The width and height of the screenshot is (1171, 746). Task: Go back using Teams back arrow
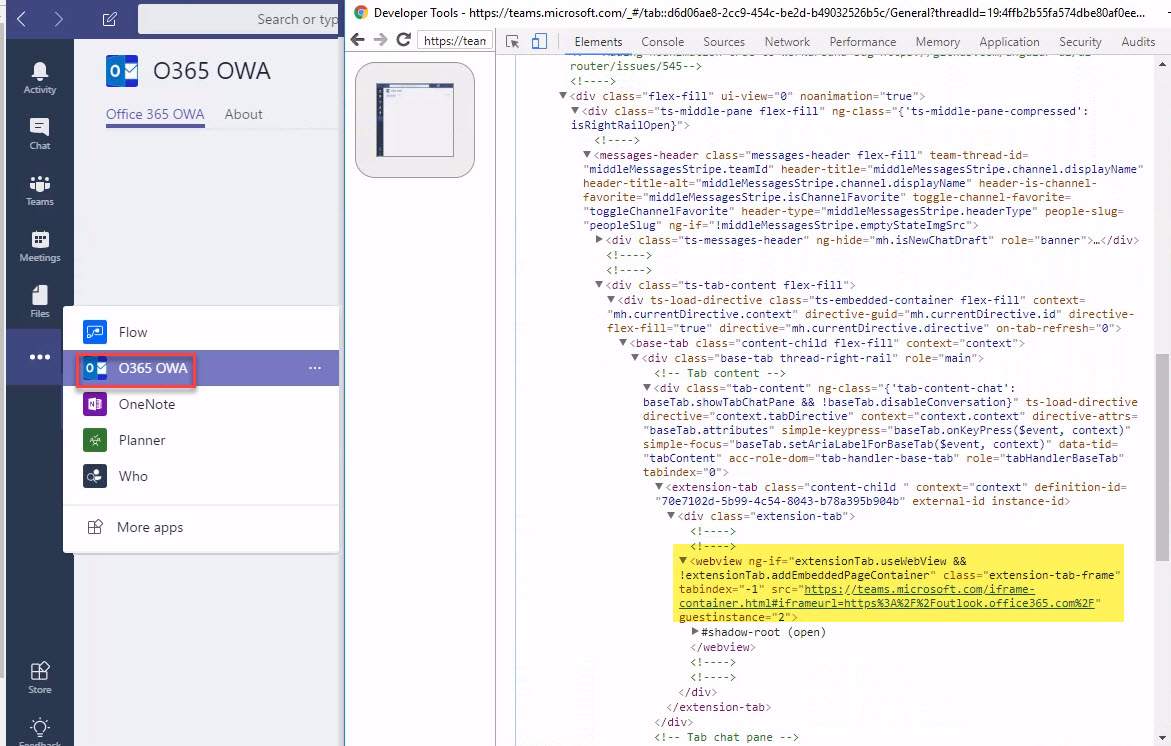tap(22, 19)
